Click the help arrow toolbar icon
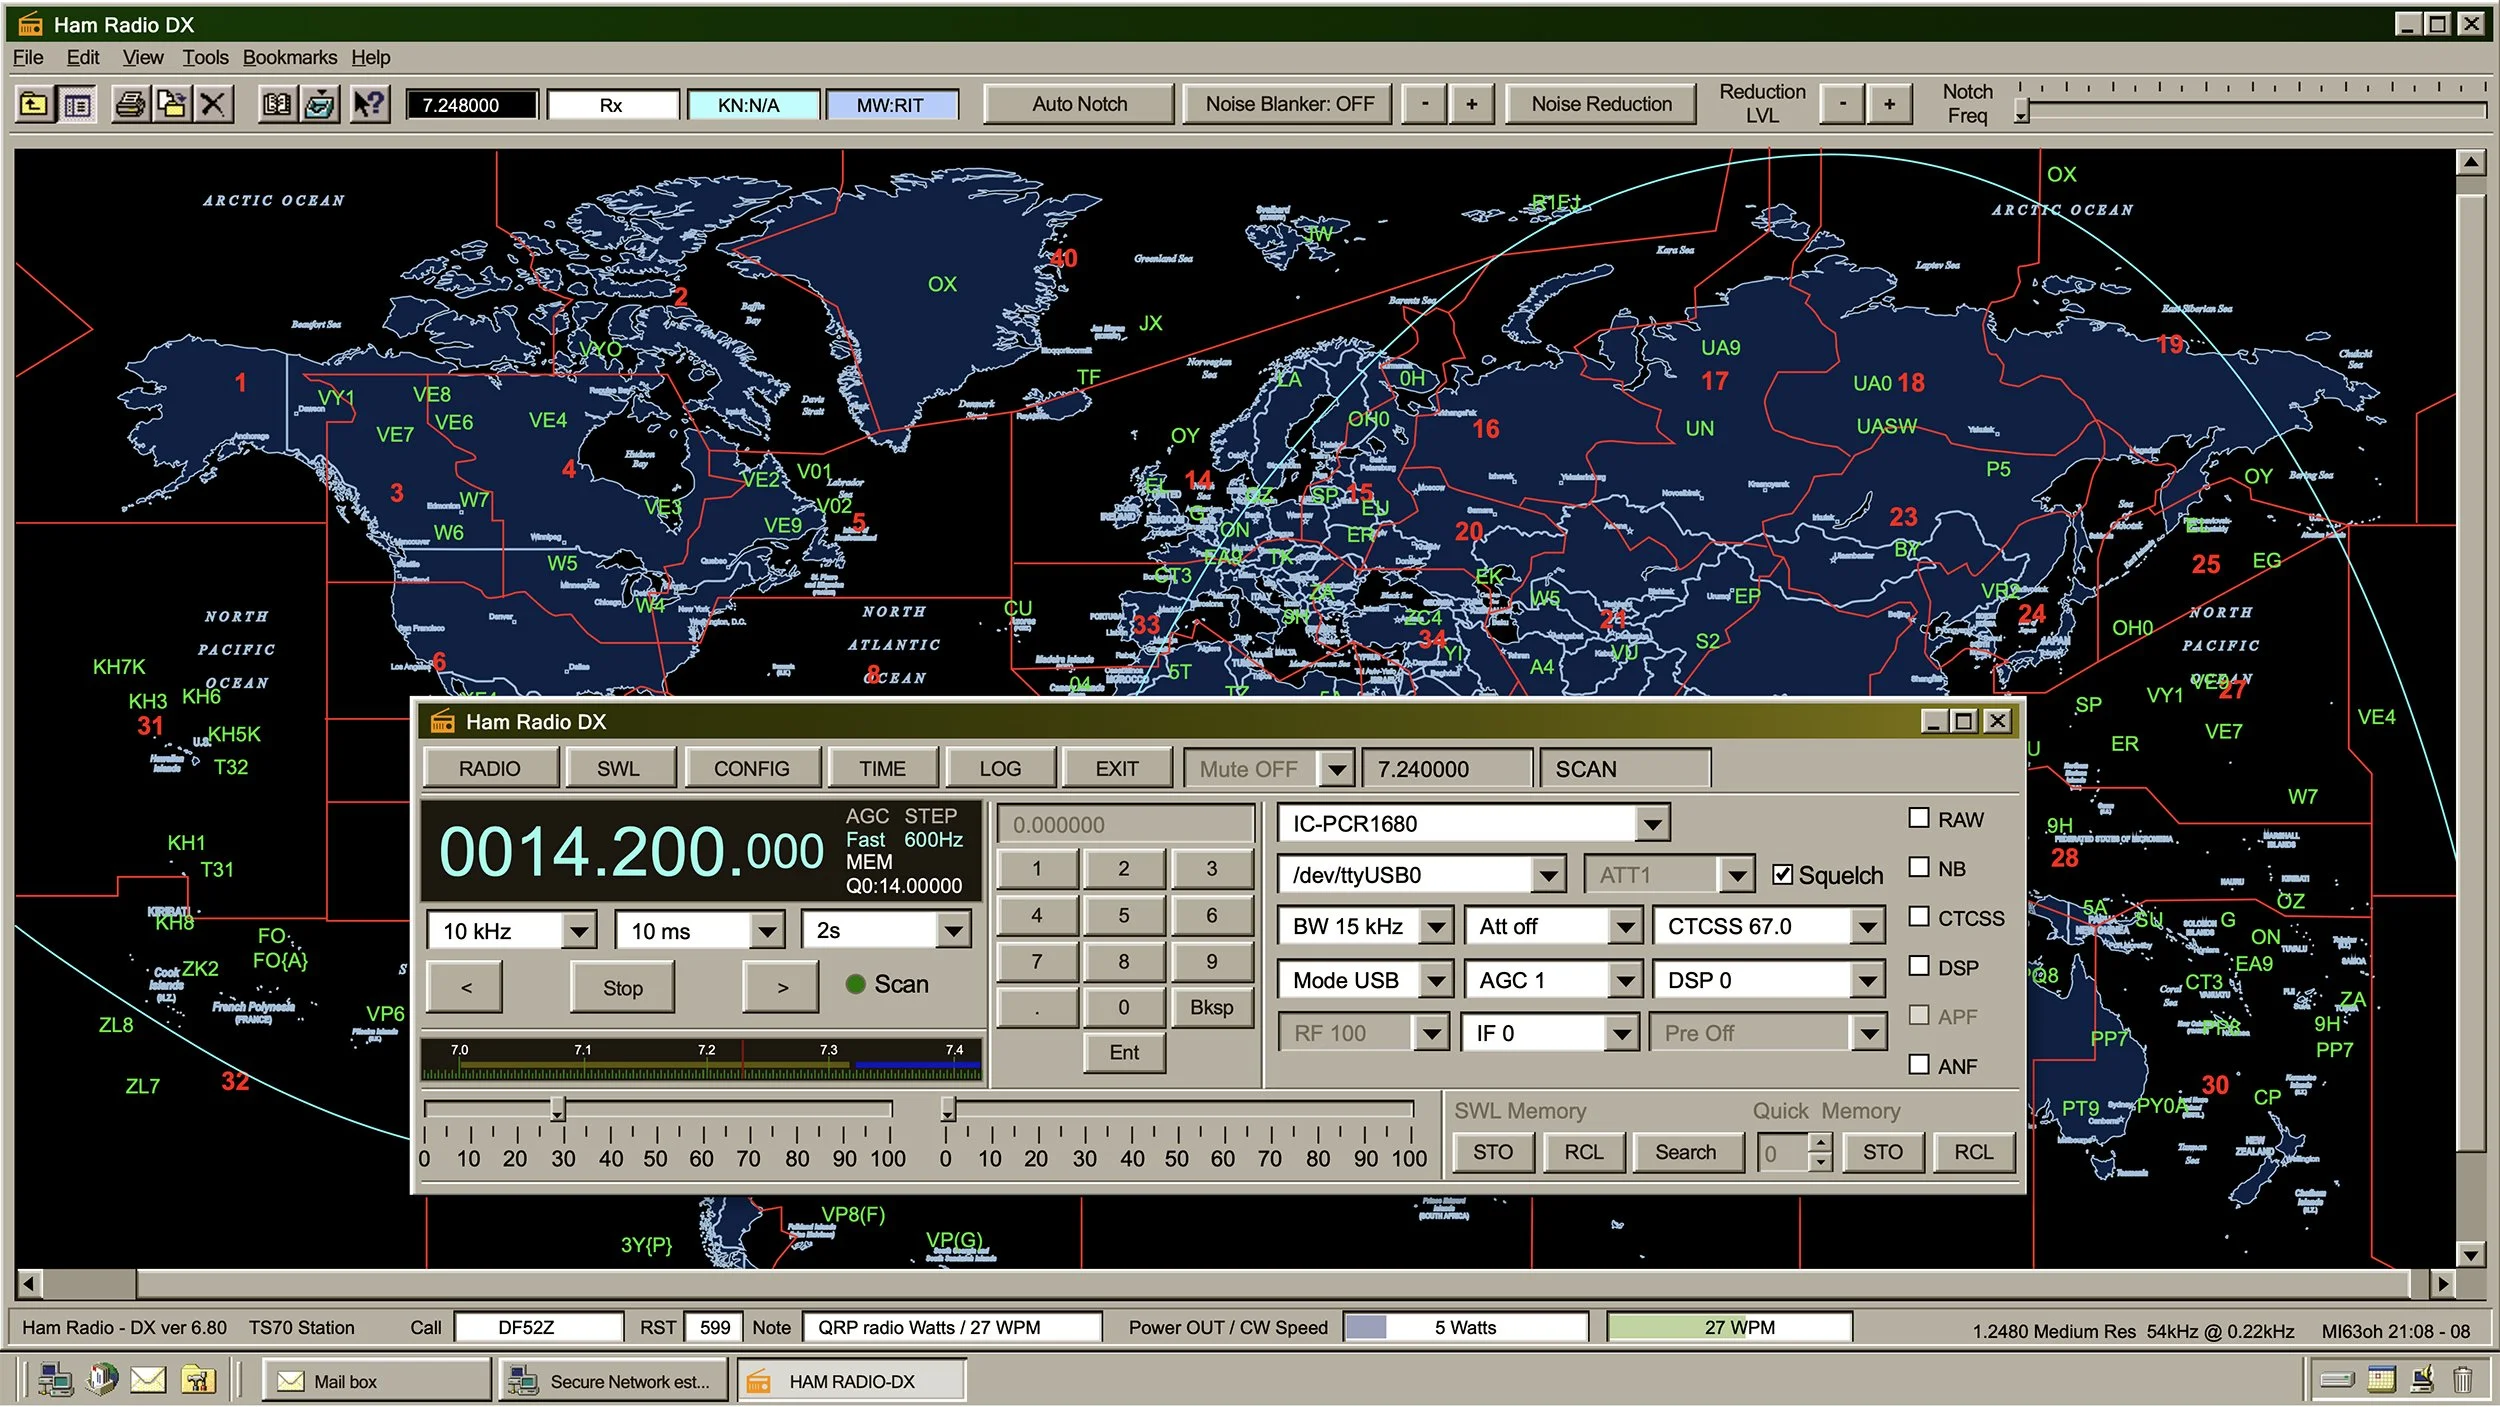Image resolution: width=2500 pixels, height=1407 pixels. click(x=369, y=103)
